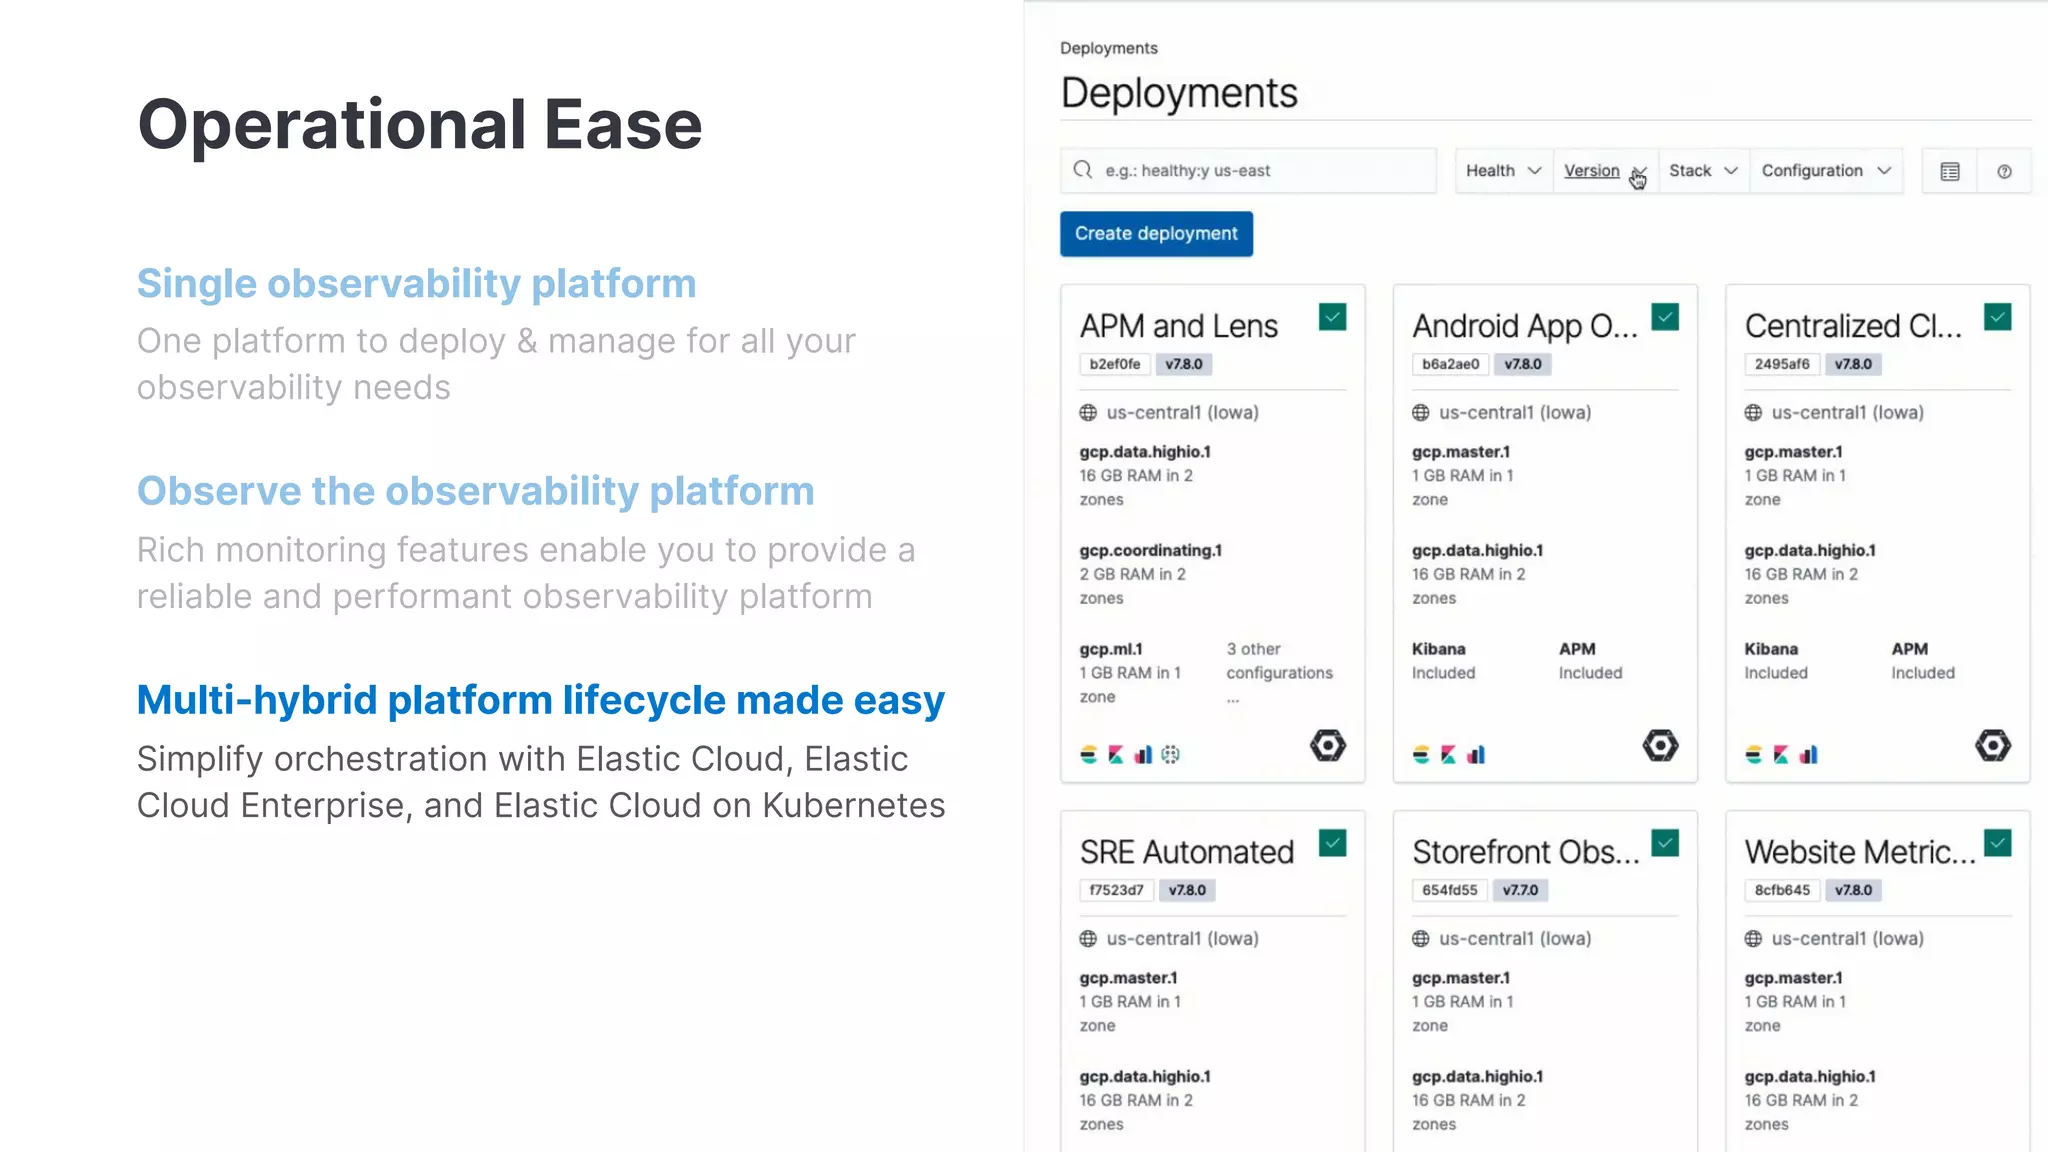Open the Health filter dropdown
This screenshot has width=2048, height=1152.
pos(1503,171)
